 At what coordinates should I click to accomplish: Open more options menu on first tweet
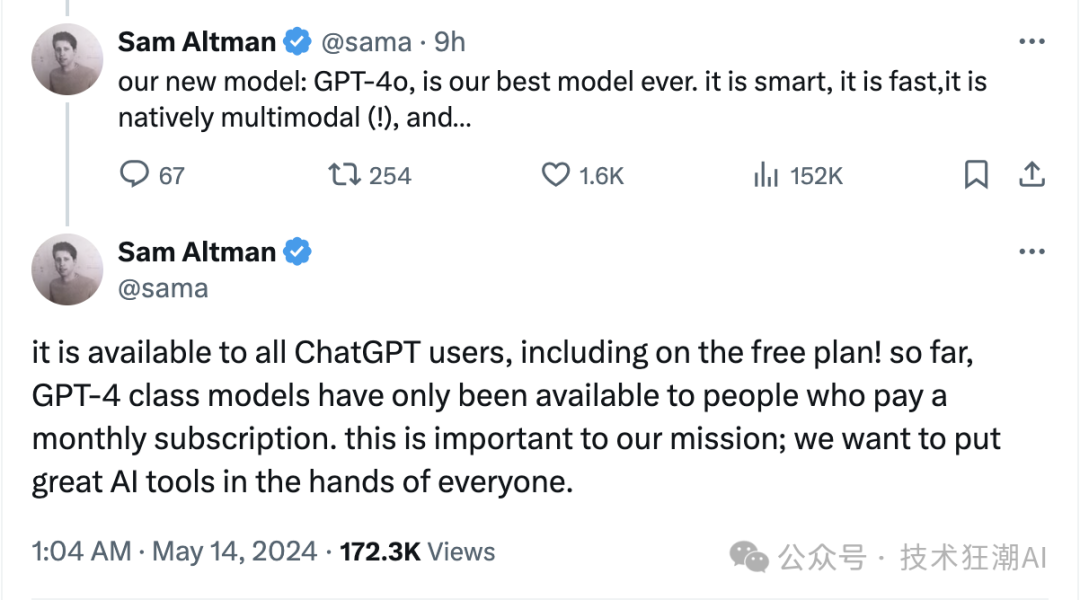[x=1031, y=42]
